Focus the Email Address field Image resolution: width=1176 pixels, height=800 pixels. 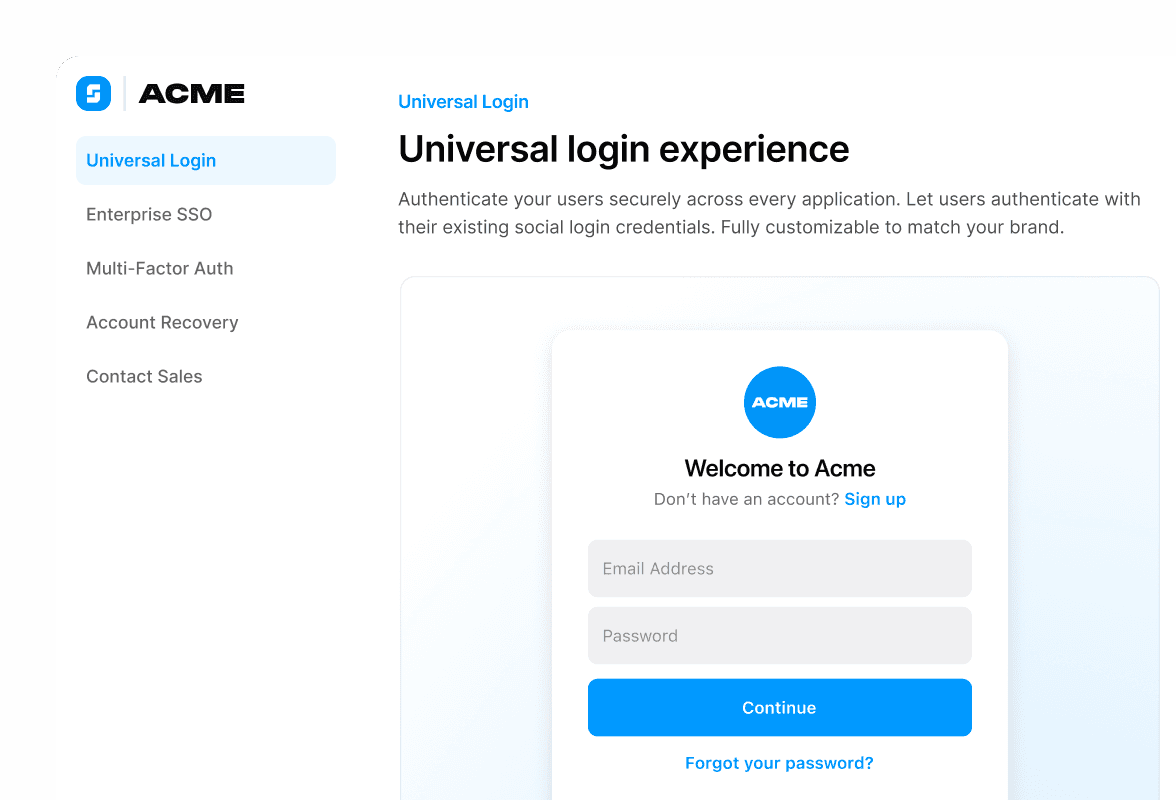click(x=779, y=568)
